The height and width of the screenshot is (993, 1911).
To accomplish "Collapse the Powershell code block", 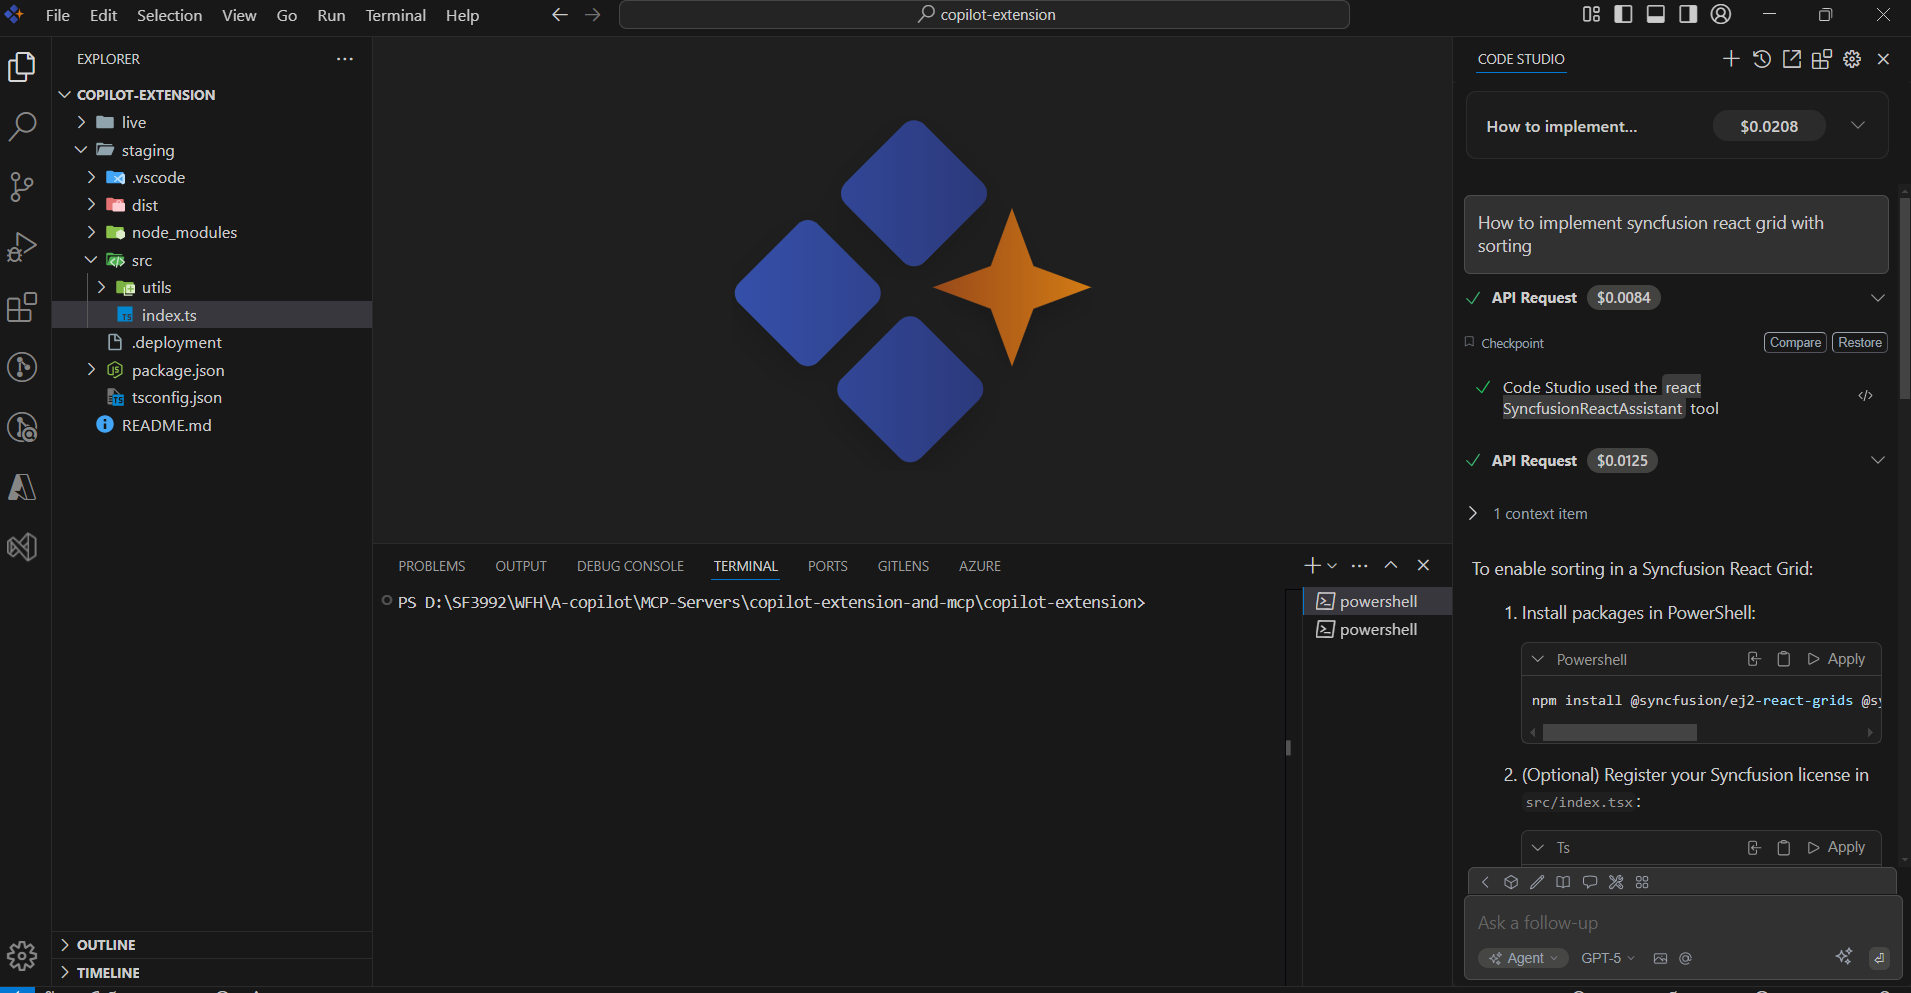I will (1537, 659).
